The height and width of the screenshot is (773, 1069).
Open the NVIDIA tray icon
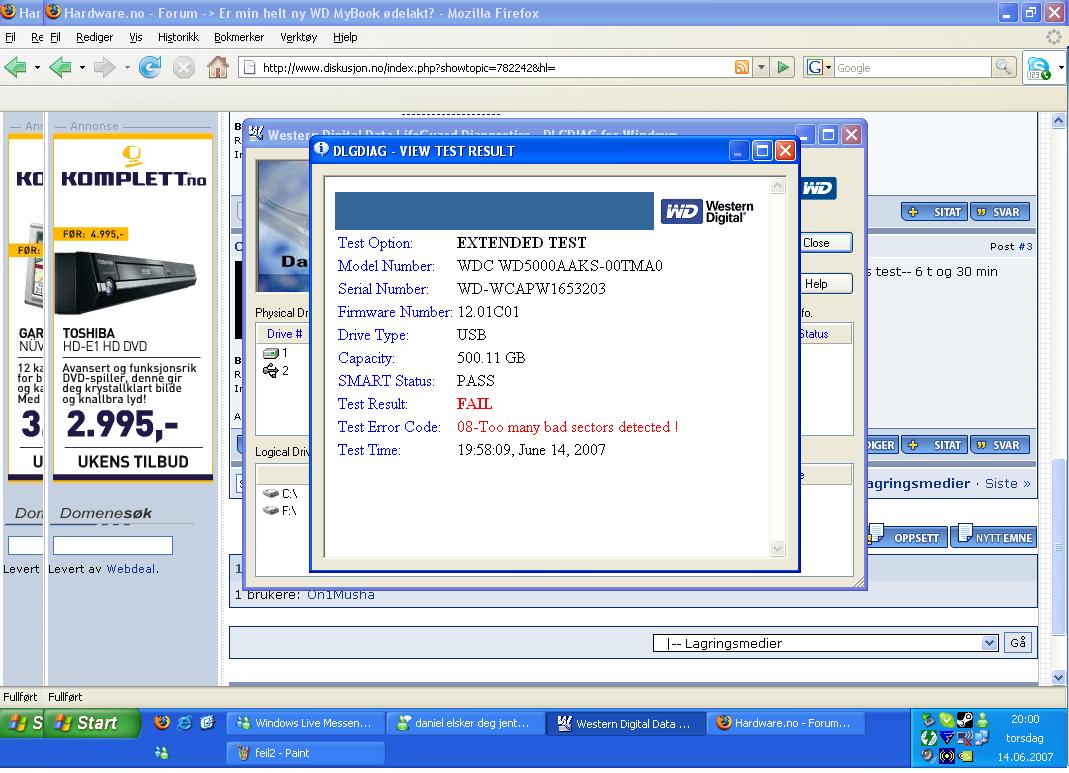click(x=965, y=755)
